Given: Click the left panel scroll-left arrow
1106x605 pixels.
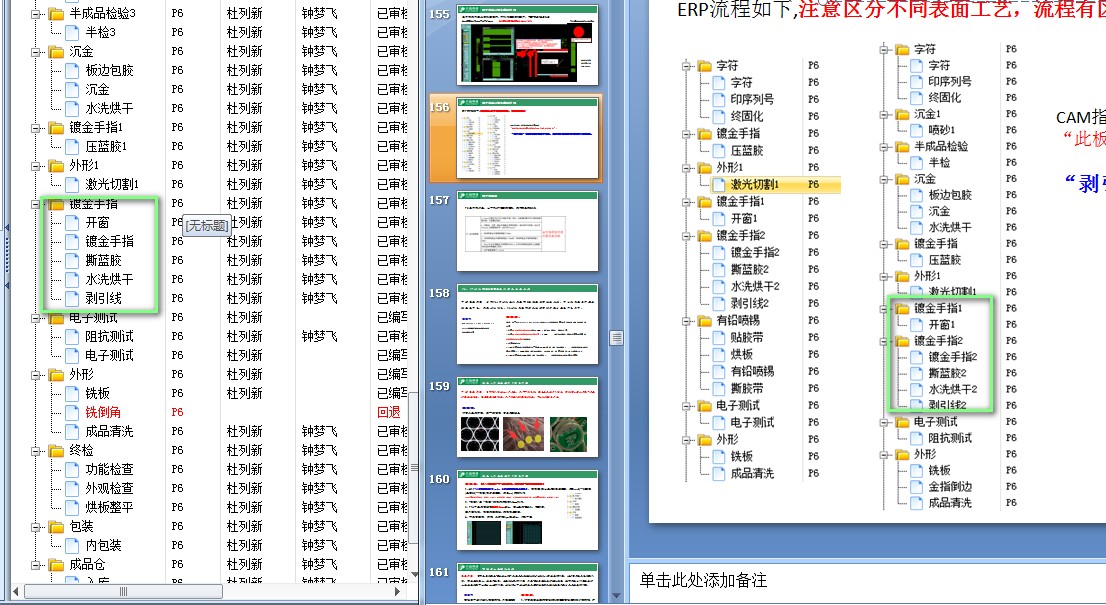Looking at the screenshot, I should click(x=17, y=592).
